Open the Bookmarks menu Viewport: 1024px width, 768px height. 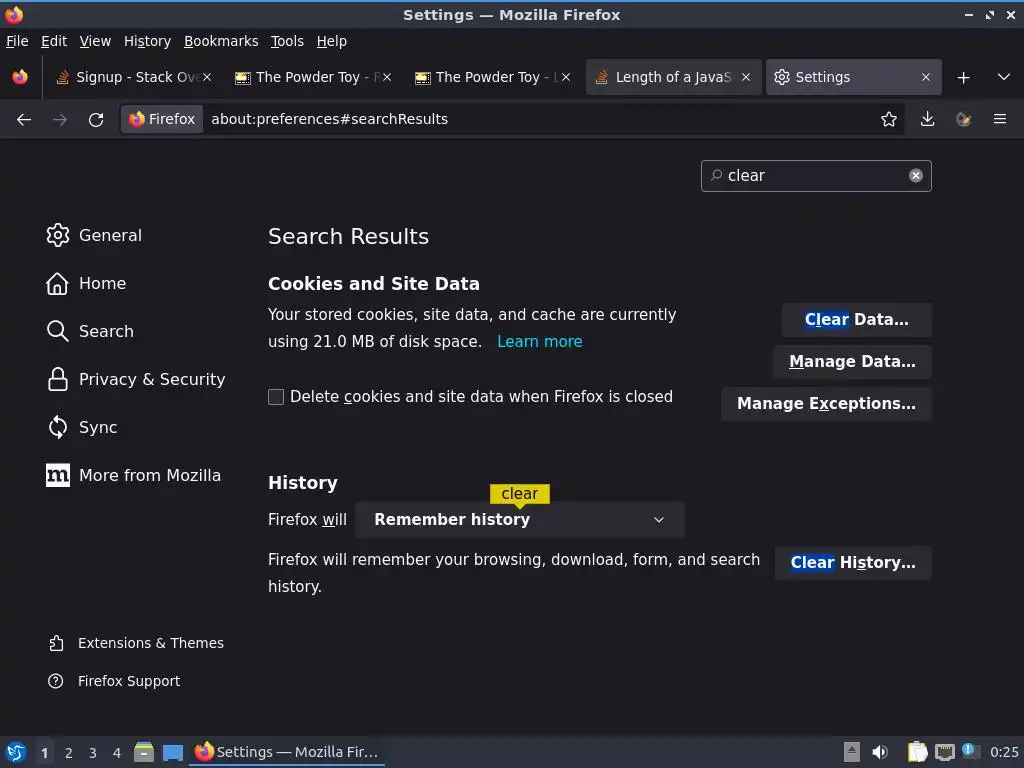[221, 41]
